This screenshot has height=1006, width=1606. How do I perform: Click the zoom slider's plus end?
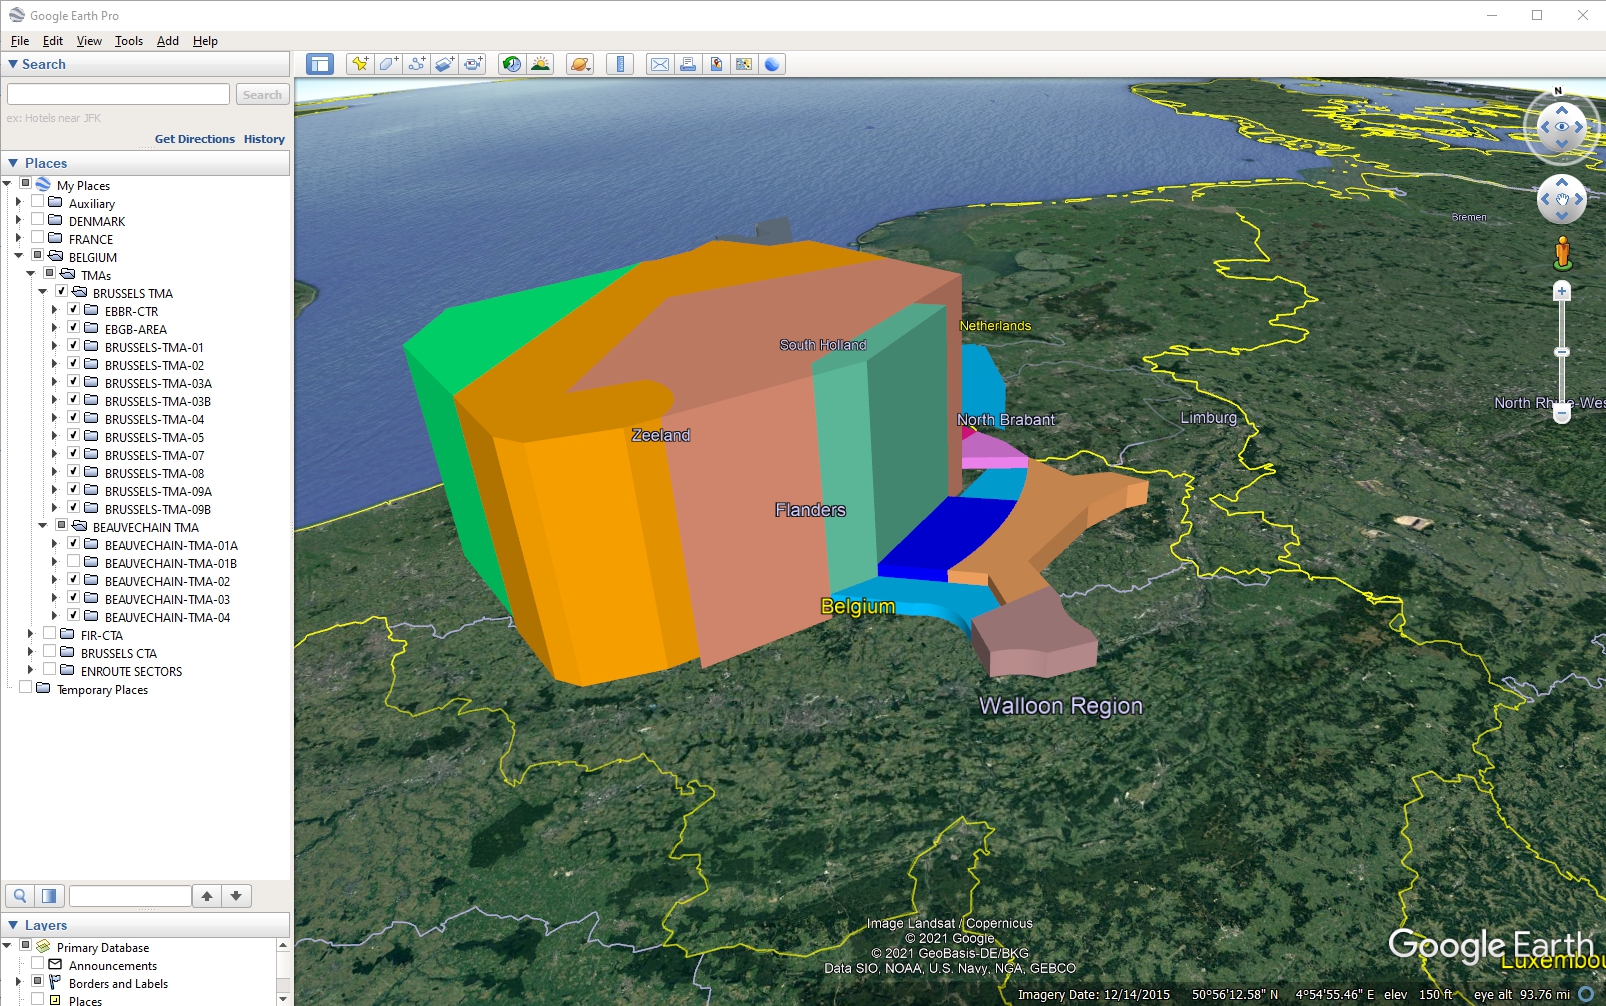(x=1562, y=292)
